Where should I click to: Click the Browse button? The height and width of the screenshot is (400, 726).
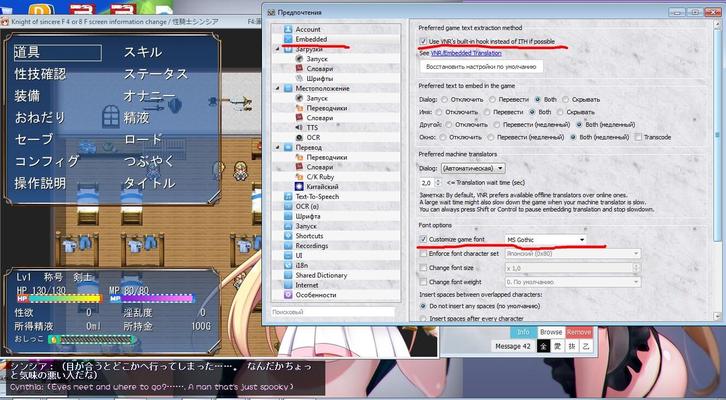coord(551,332)
